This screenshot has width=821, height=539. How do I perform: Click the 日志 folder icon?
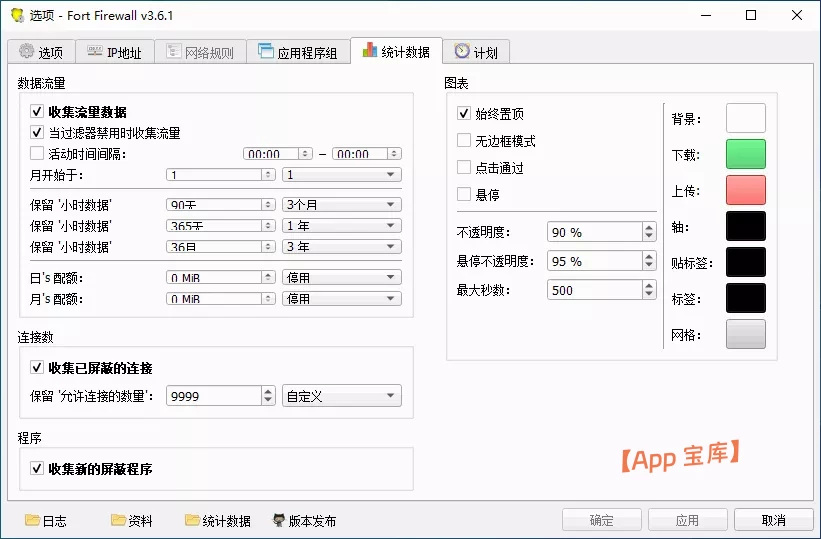click(32, 520)
